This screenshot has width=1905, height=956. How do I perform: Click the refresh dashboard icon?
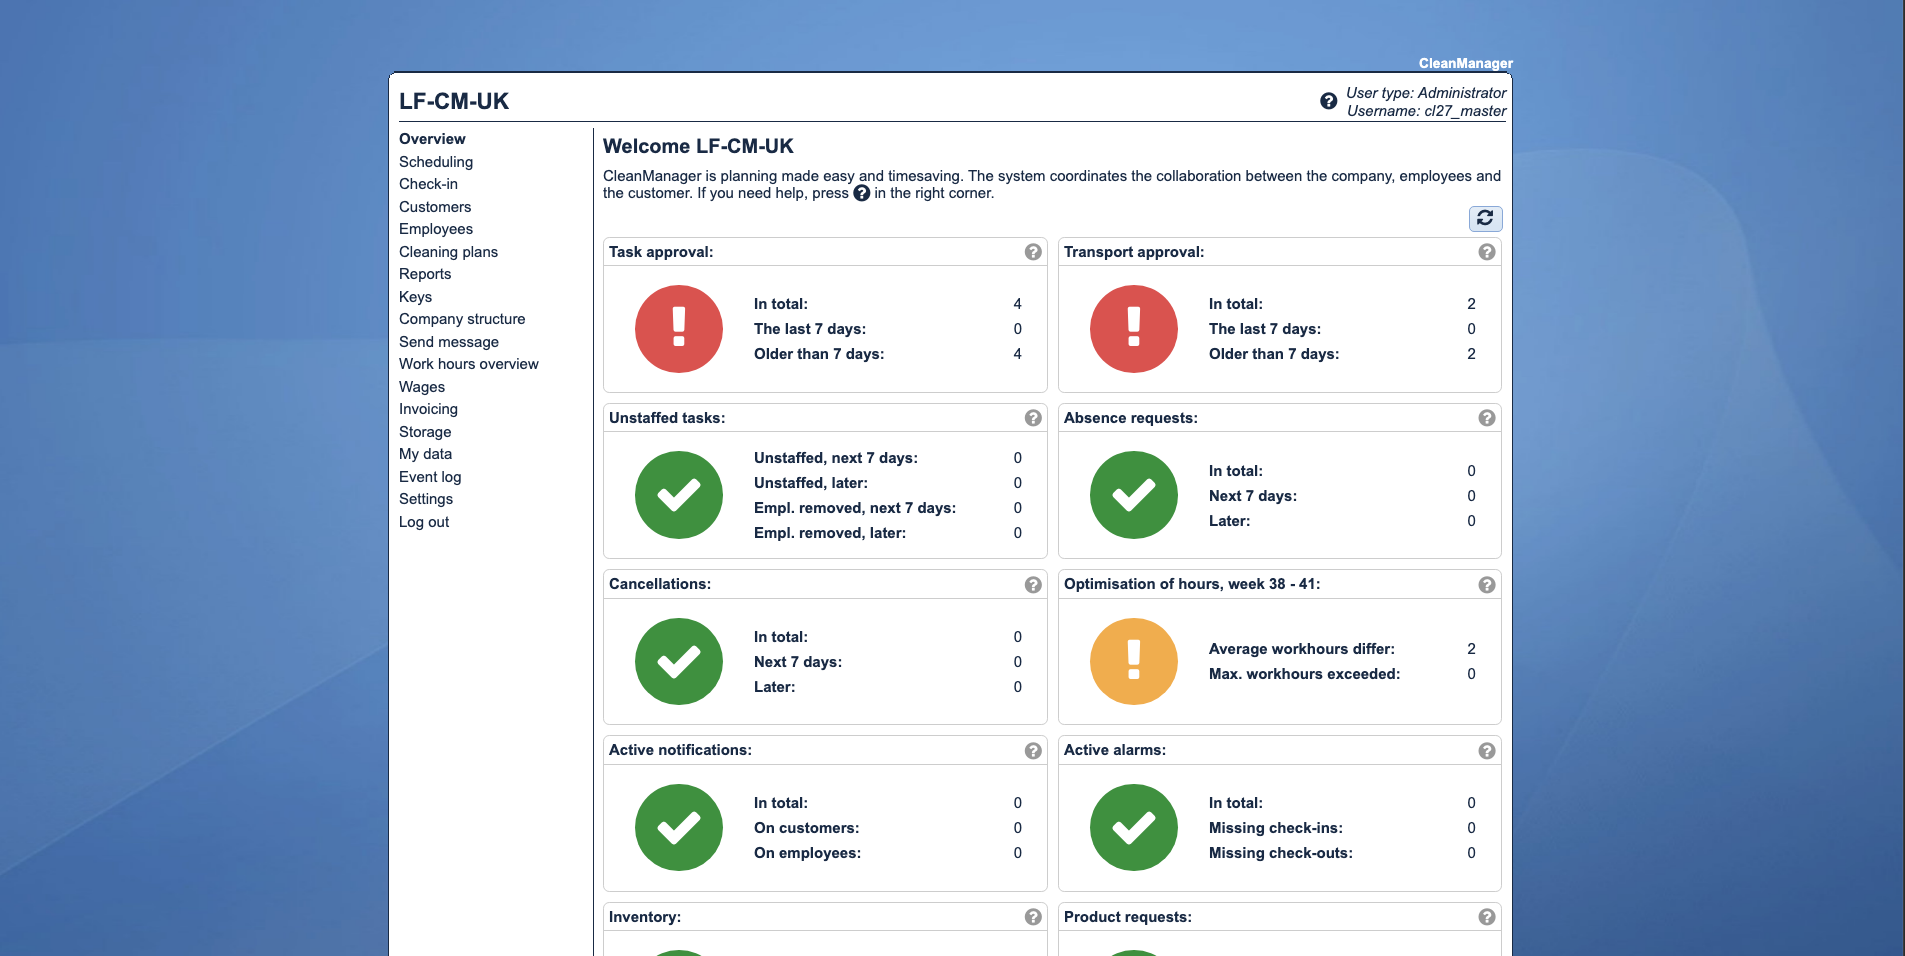(x=1485, y=218)
